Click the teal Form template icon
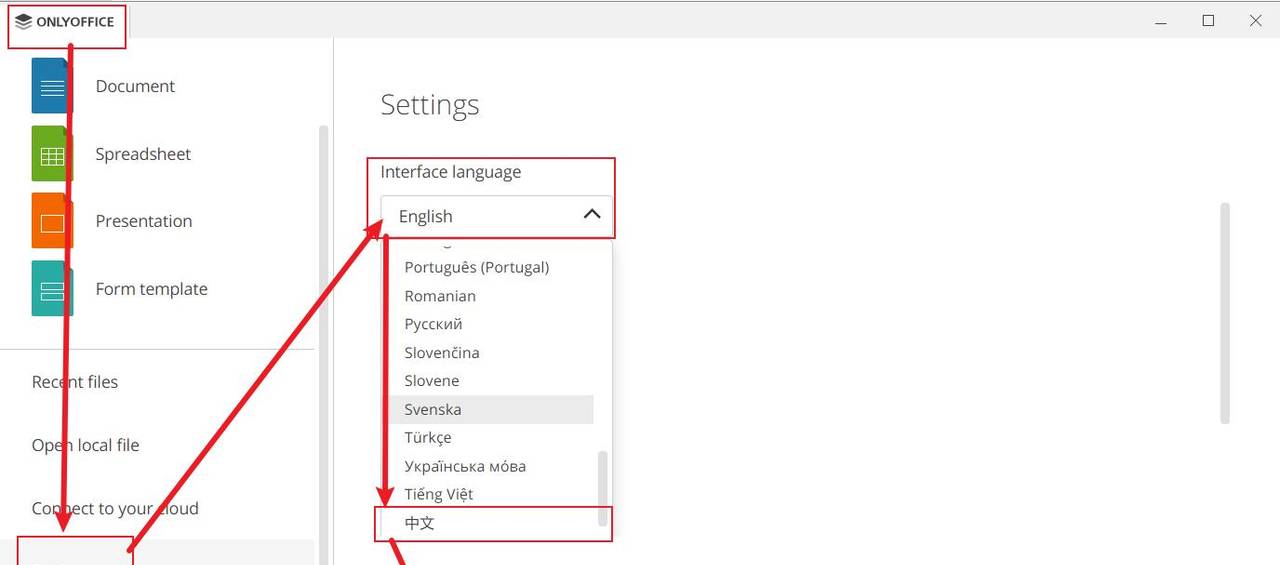The width and height of the screenshot is (1280, 565). tap(52, 289)
